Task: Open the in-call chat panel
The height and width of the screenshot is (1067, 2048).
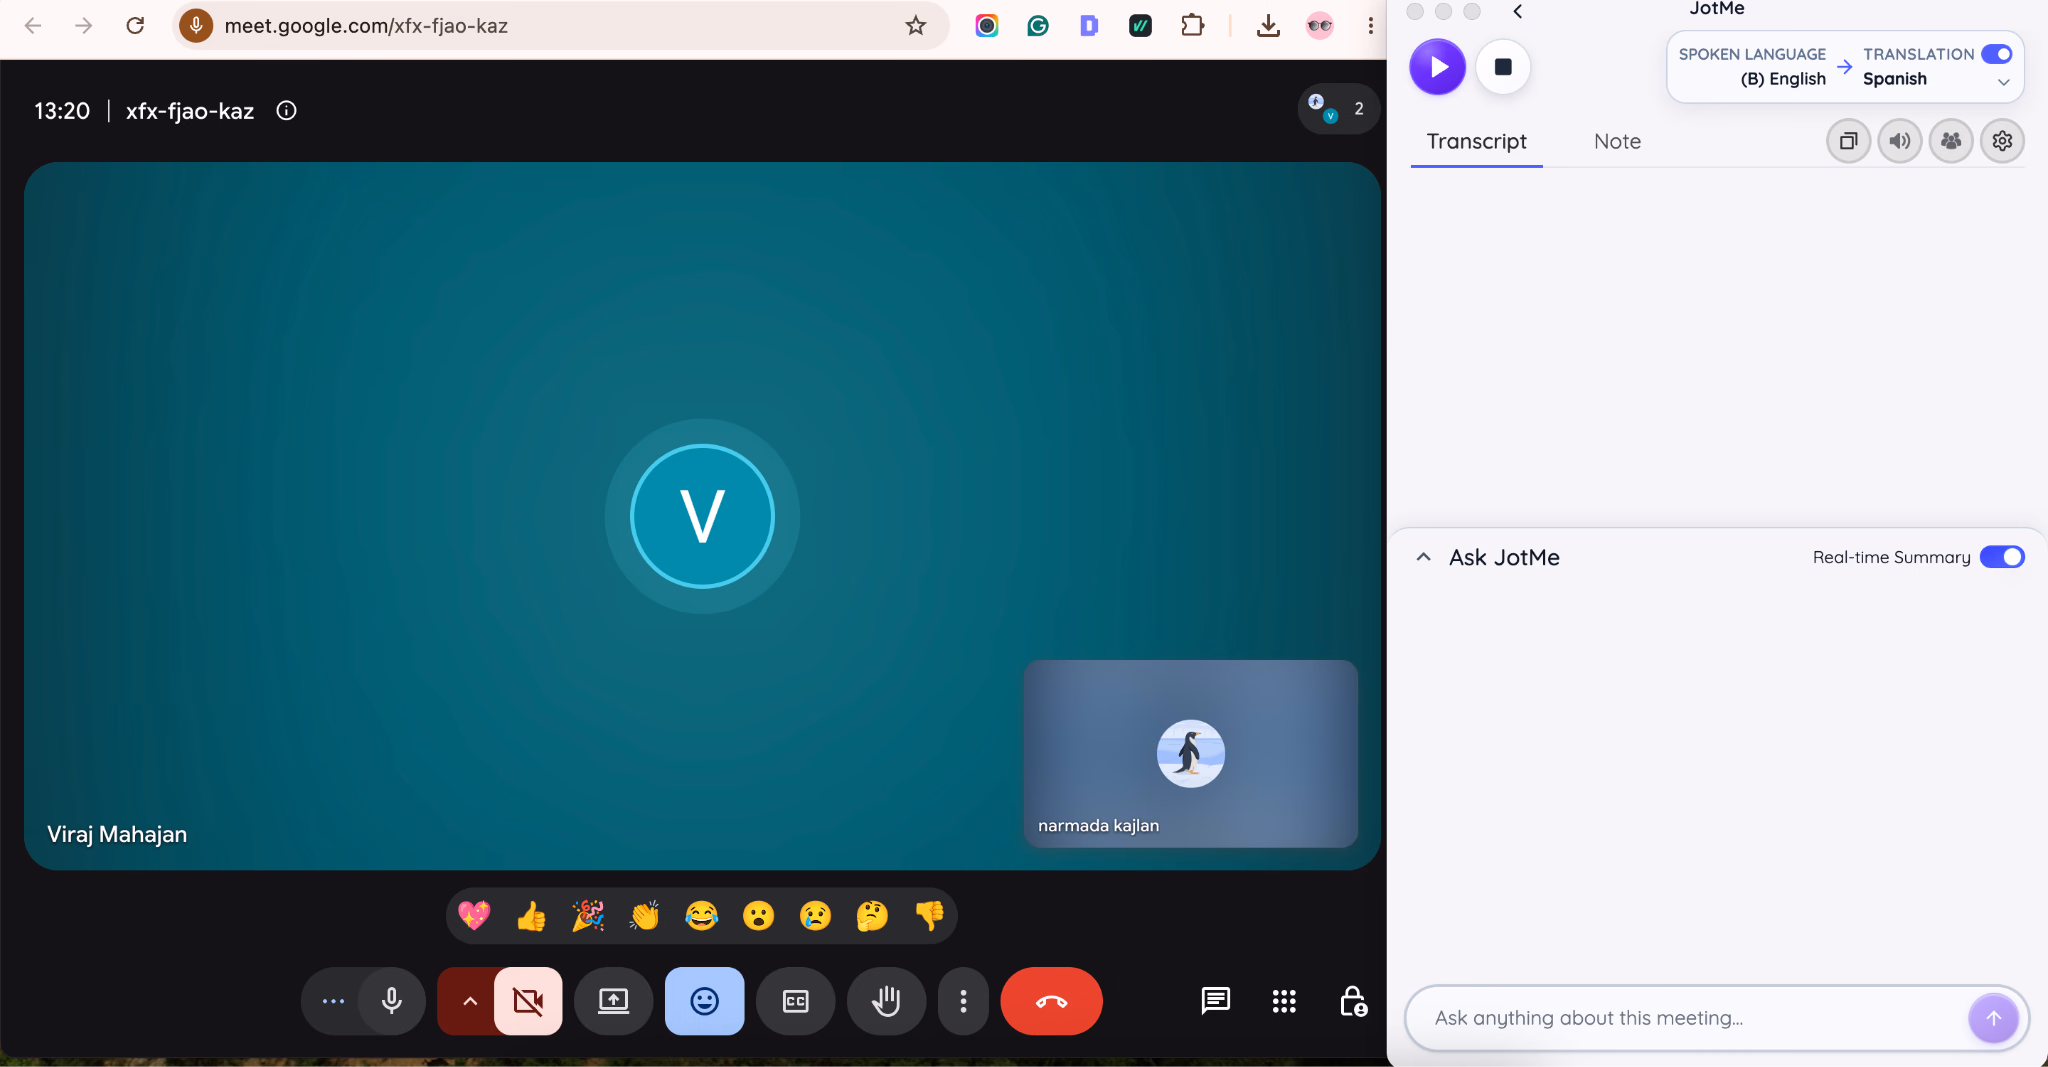Action: pyautogui.click(x=1215, y=1000)
